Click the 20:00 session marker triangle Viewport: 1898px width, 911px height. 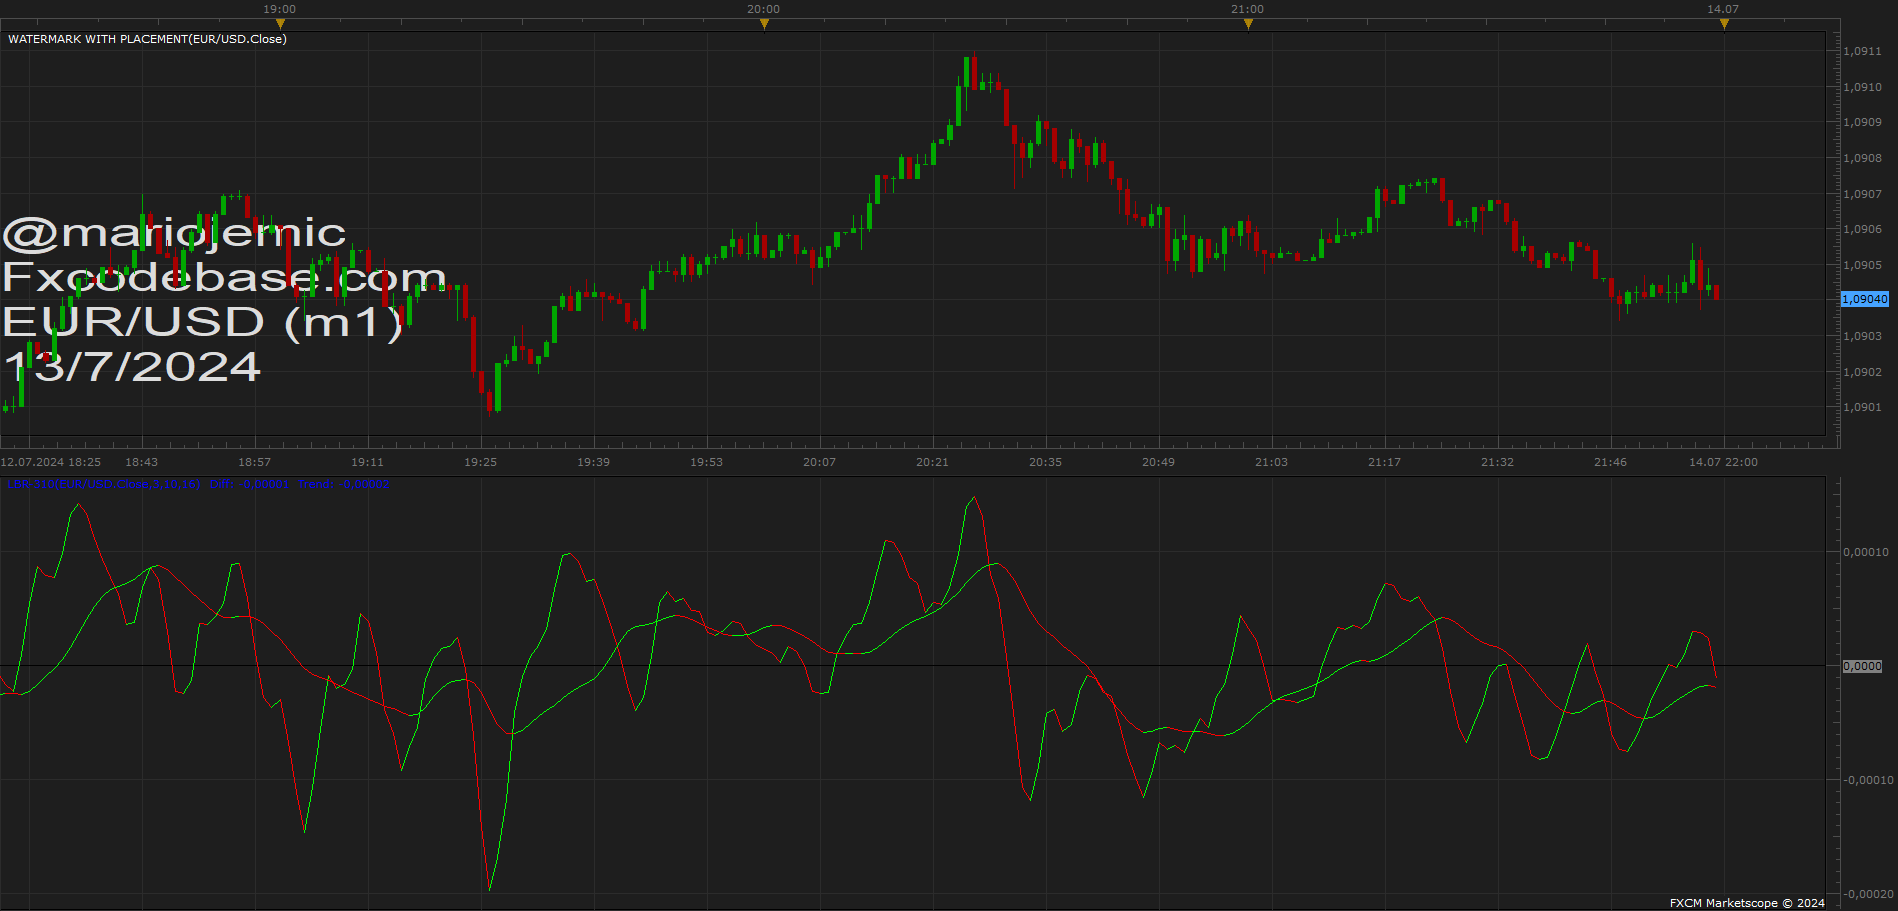point(764,24)
